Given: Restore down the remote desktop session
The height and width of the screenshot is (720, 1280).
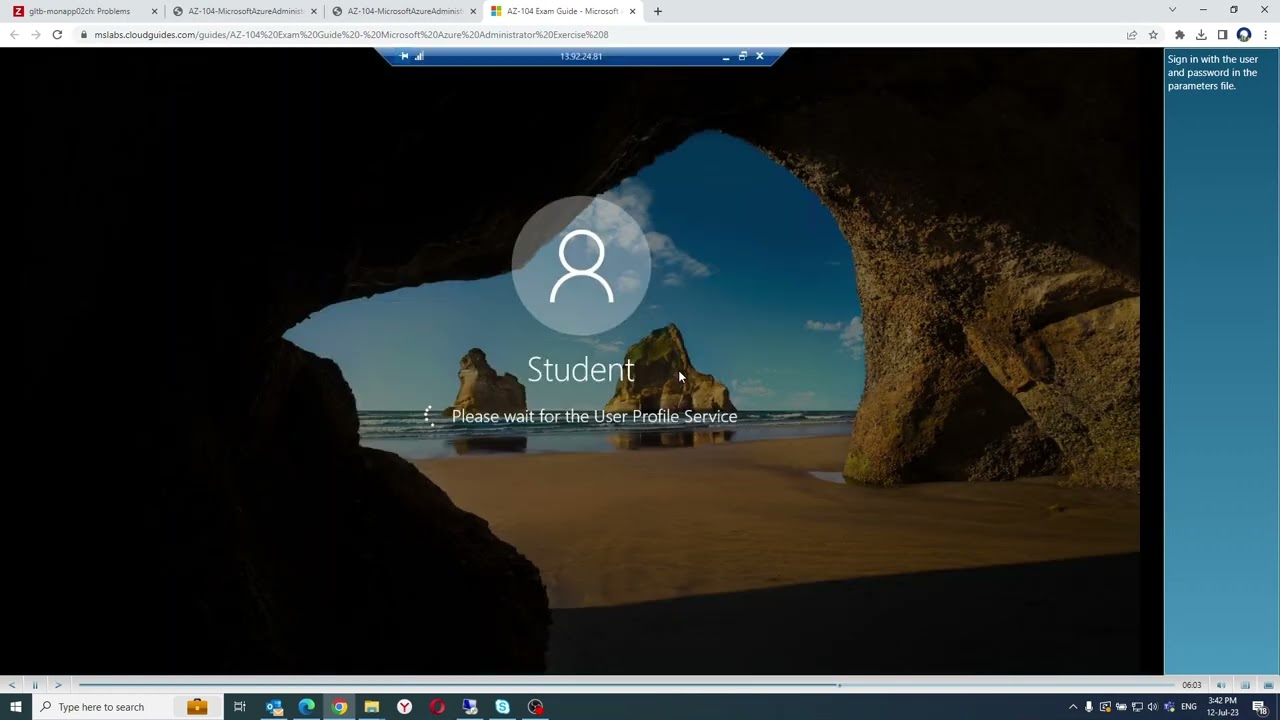Looking at the screenshot, I should pyautogui.click(x=742, y=56).
